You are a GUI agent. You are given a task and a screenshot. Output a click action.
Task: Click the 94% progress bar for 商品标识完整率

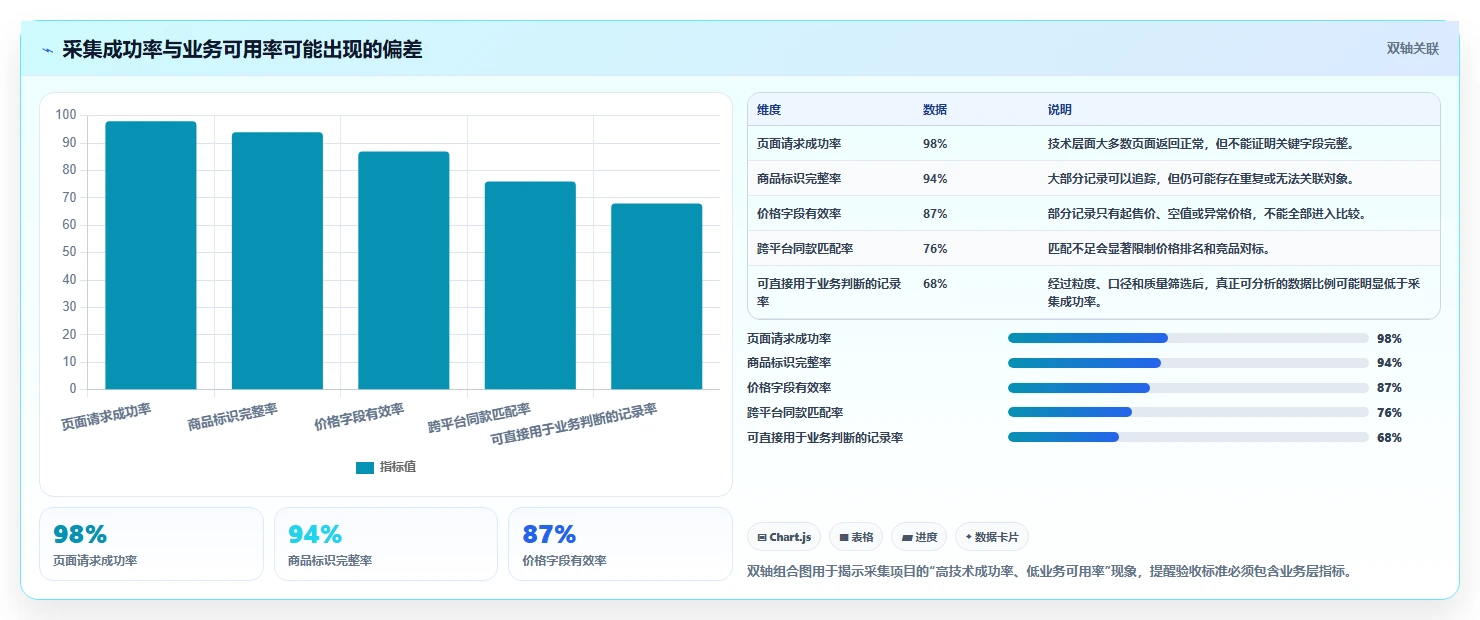point(1188,363)
